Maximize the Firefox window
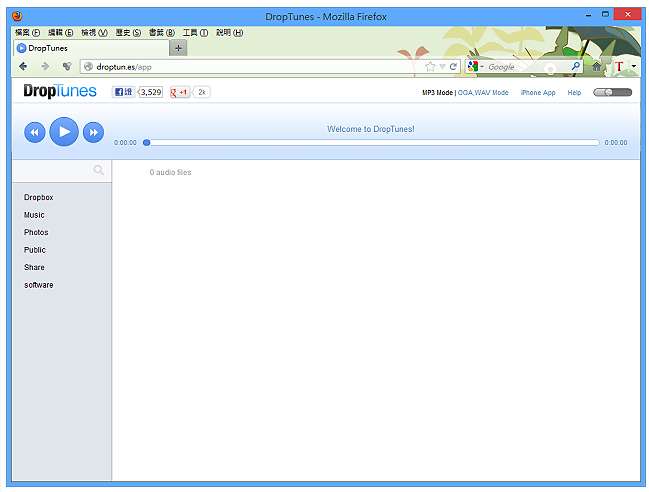649x492 pixels. (x=605, y=14)
